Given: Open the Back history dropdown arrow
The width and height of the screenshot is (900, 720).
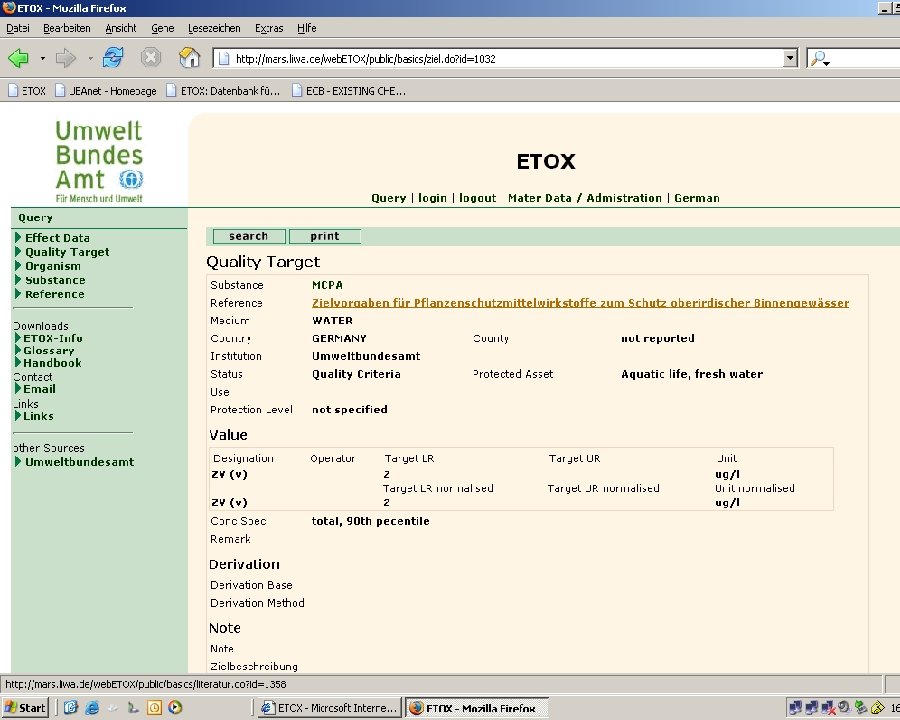Looking at the screenshot, I should [42, 58].
